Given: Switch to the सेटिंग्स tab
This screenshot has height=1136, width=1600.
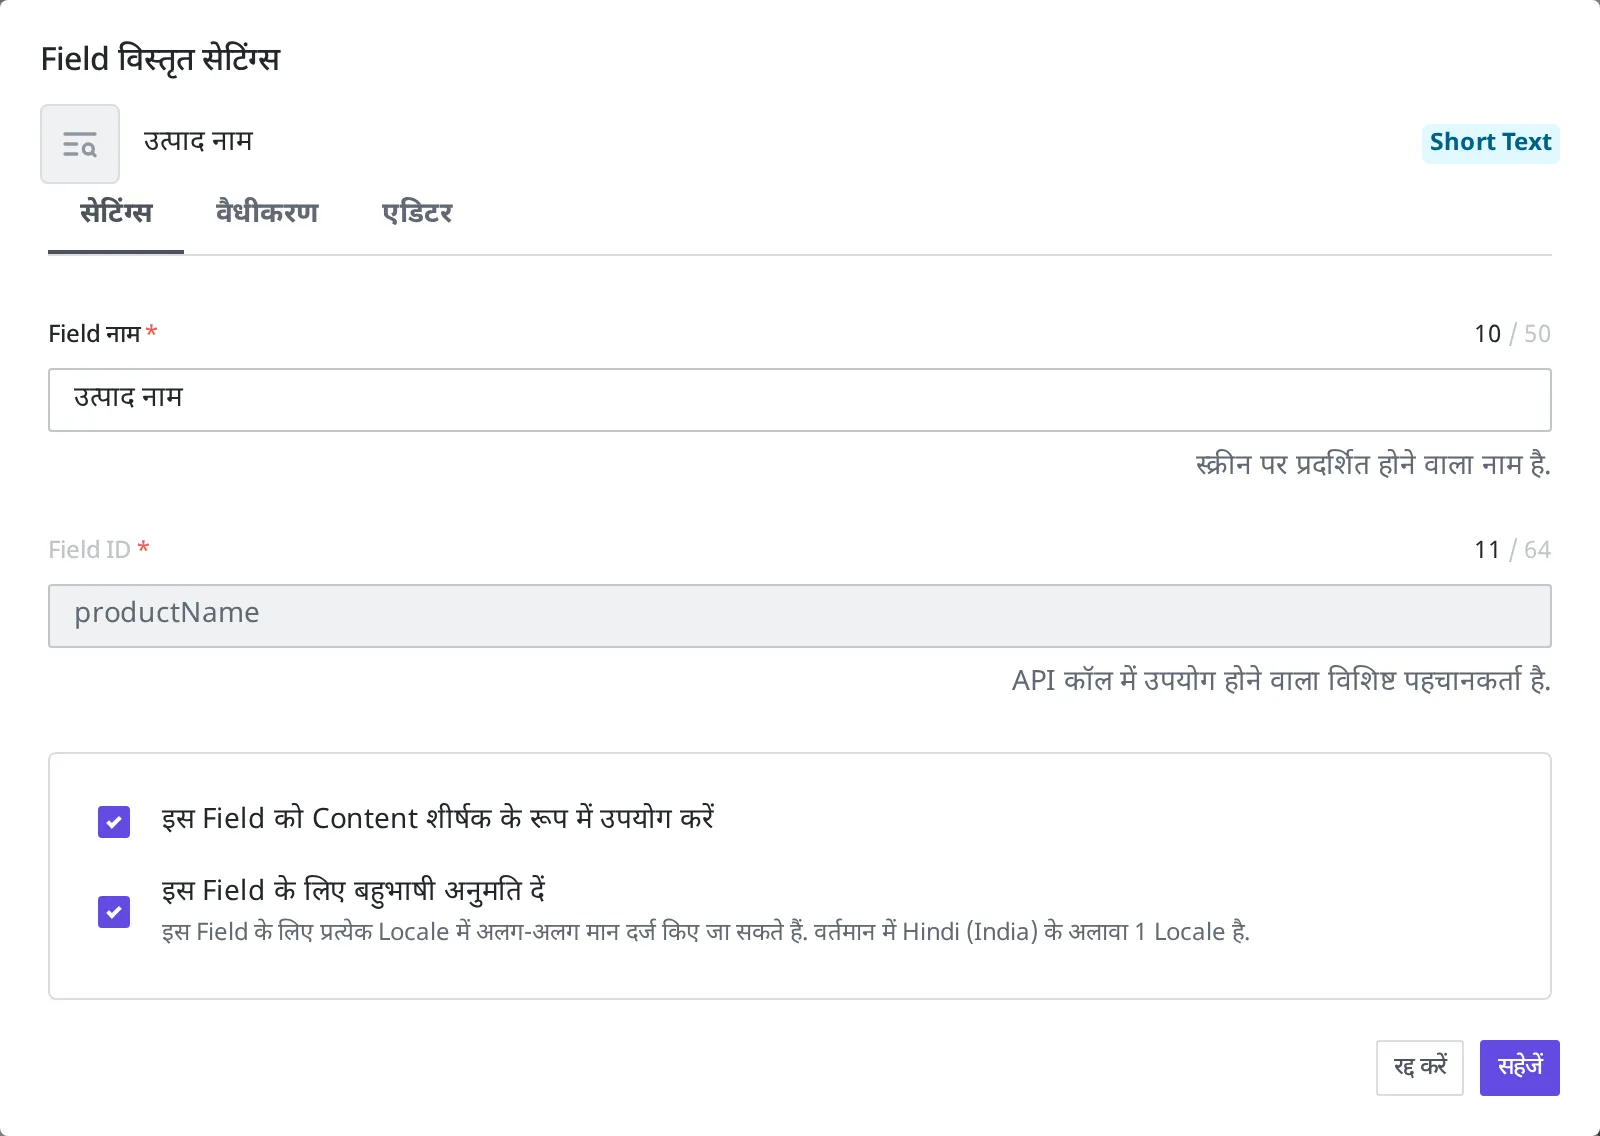Looking at the screenshot, I should 116,213.
